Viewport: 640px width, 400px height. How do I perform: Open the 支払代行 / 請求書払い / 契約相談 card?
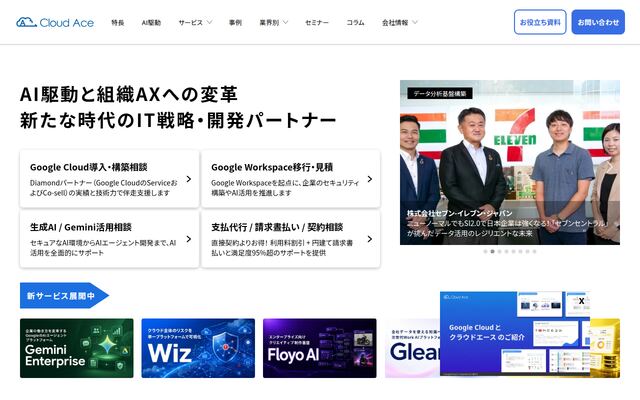[291, 239]
